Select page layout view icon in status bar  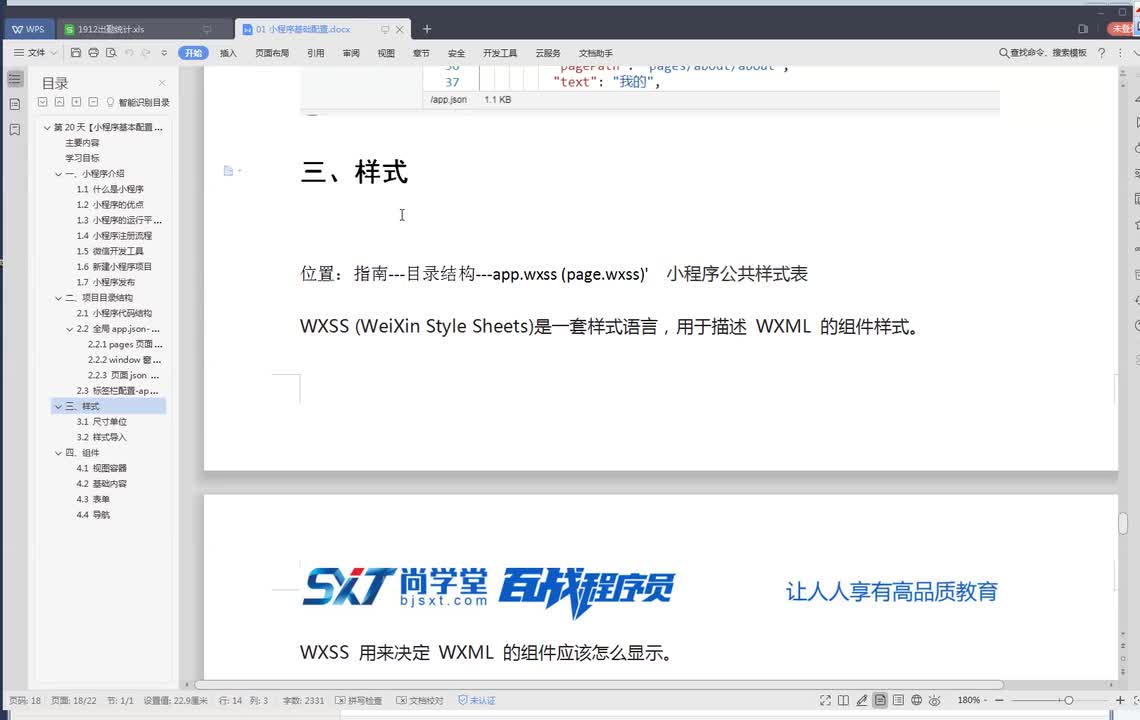click(x=880, y=700)
